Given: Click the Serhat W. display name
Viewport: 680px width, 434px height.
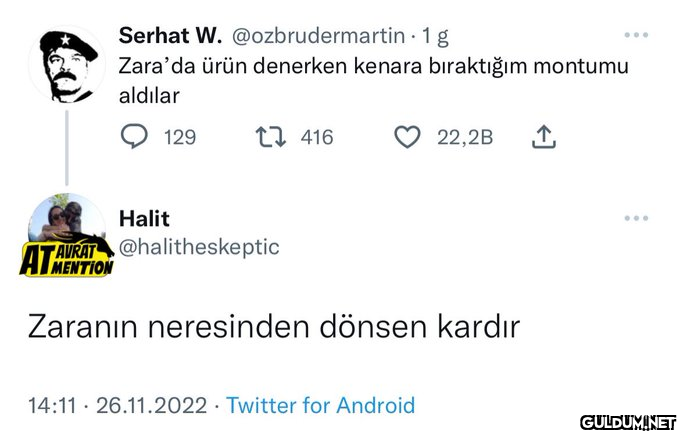Looking at the screenshot, I should 169,36.
